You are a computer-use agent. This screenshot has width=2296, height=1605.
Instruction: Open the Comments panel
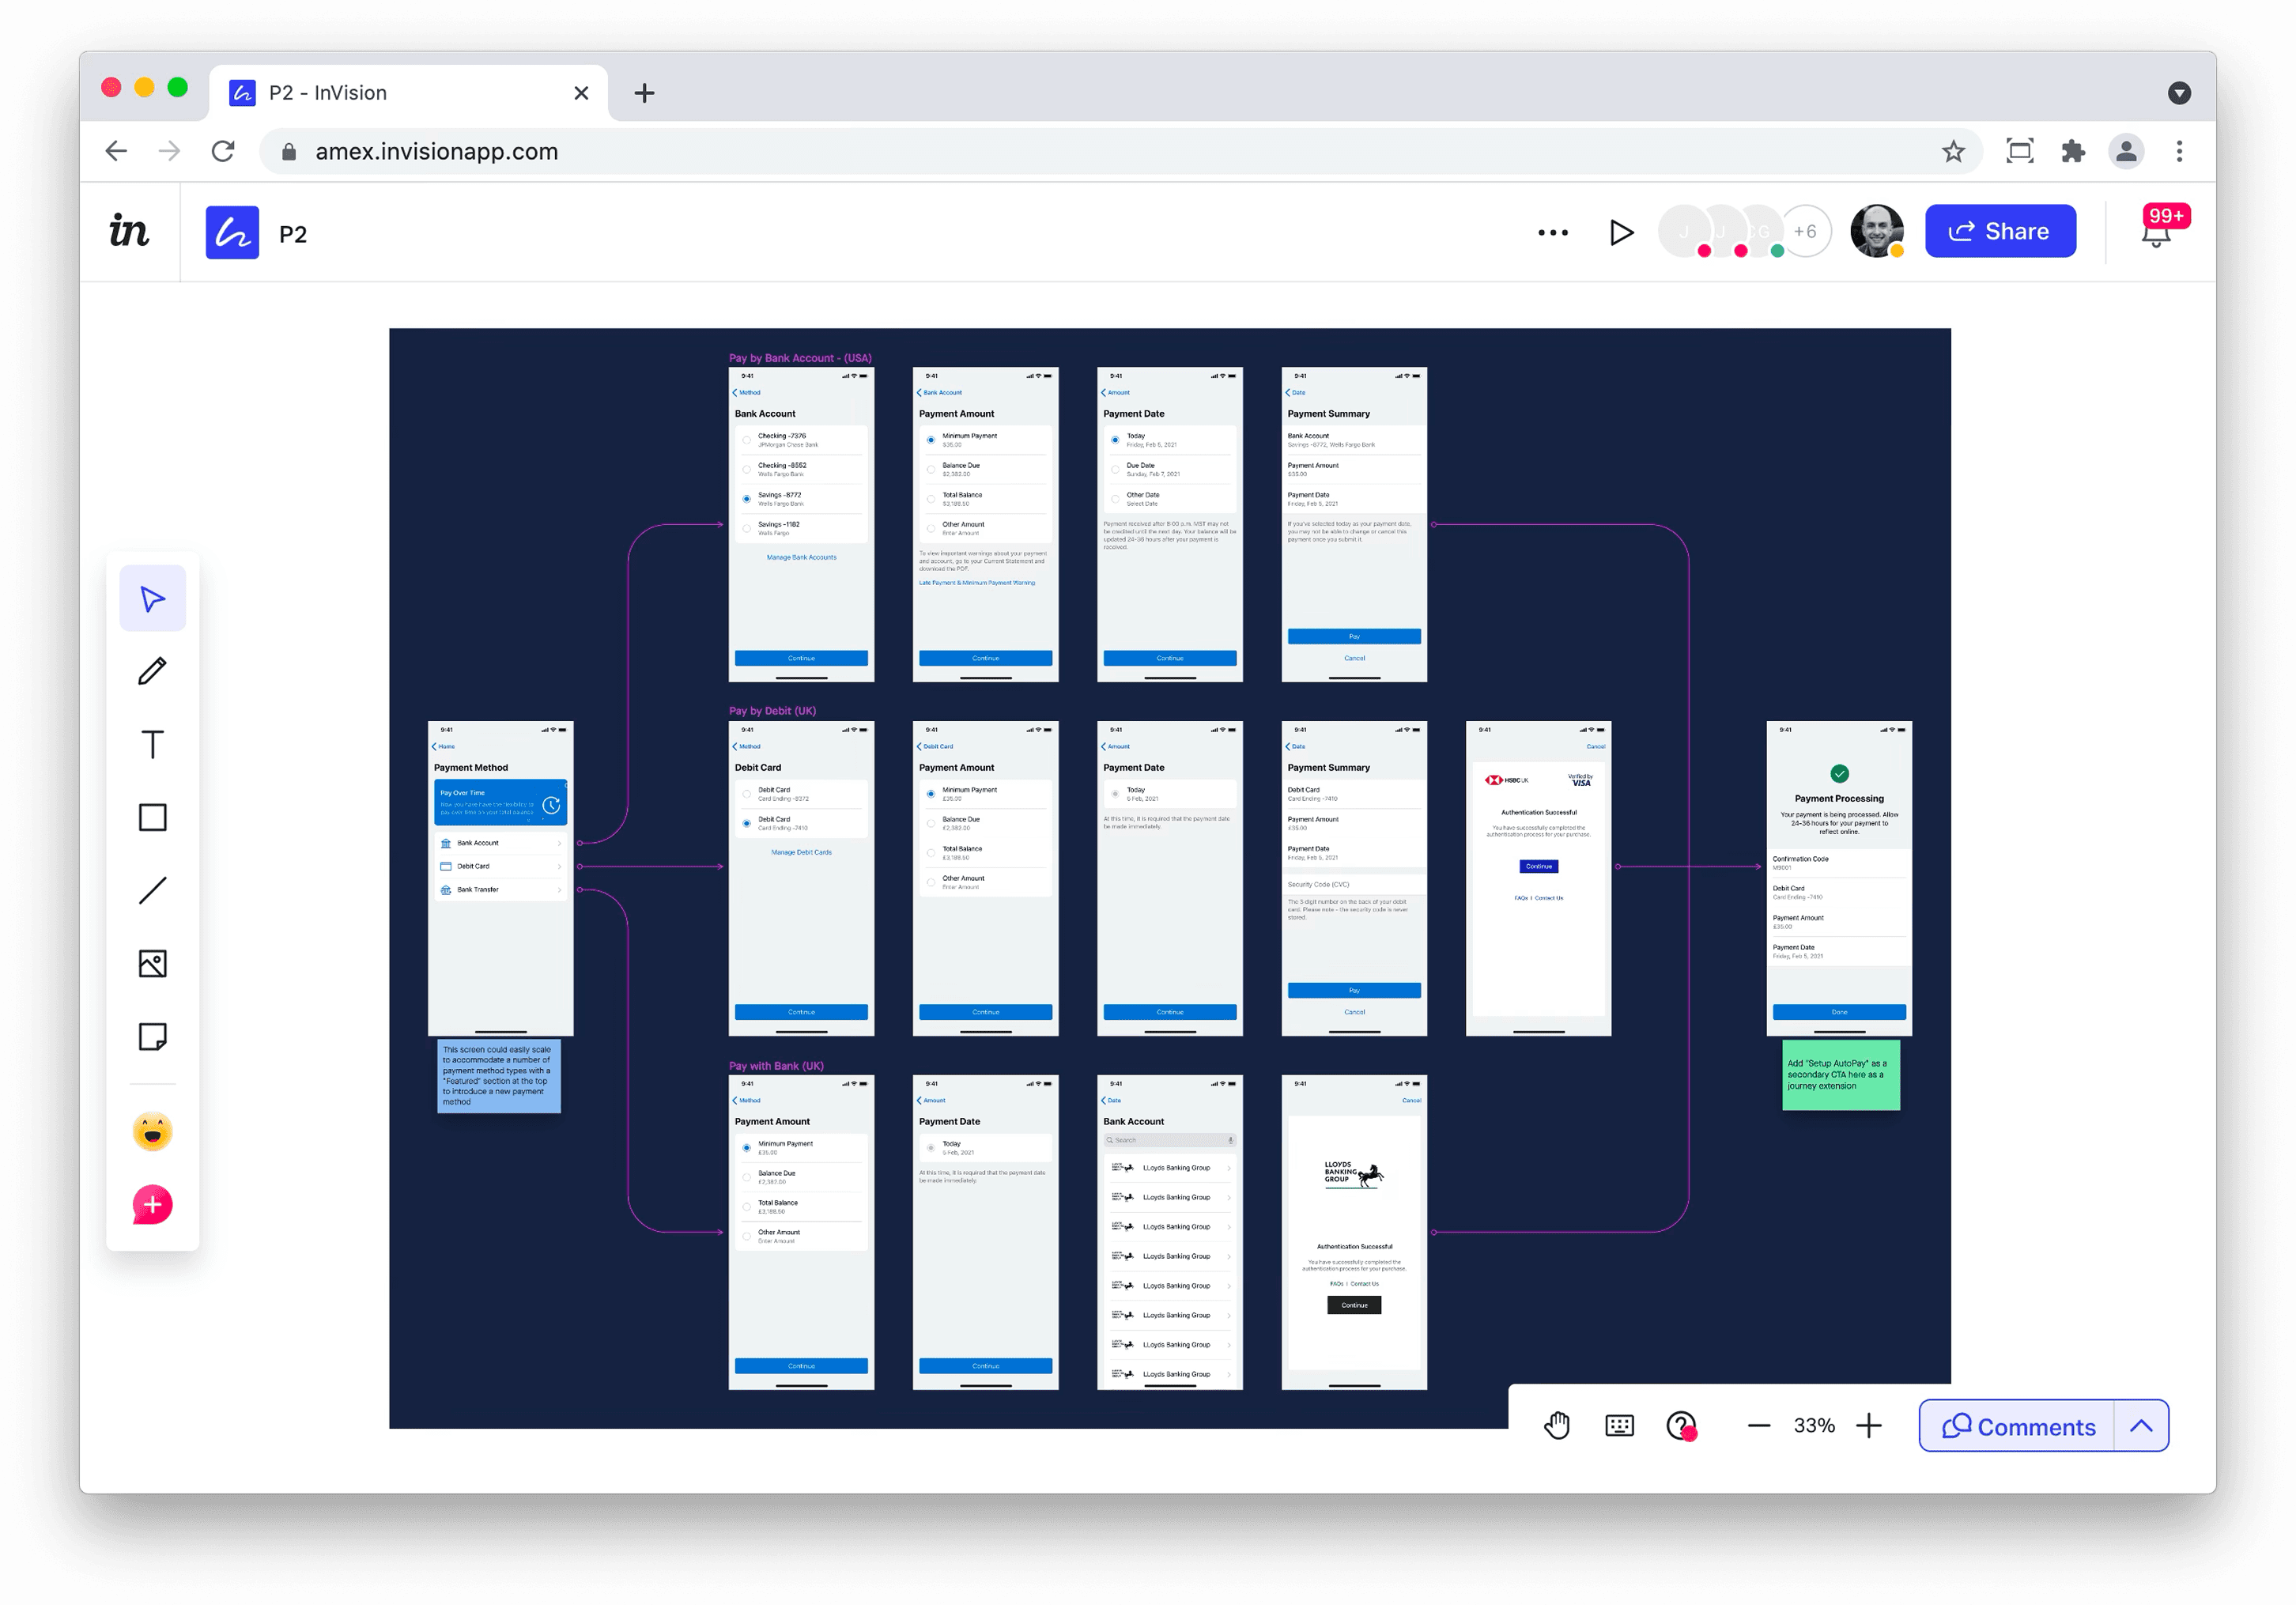[x=2017, y=1426]
